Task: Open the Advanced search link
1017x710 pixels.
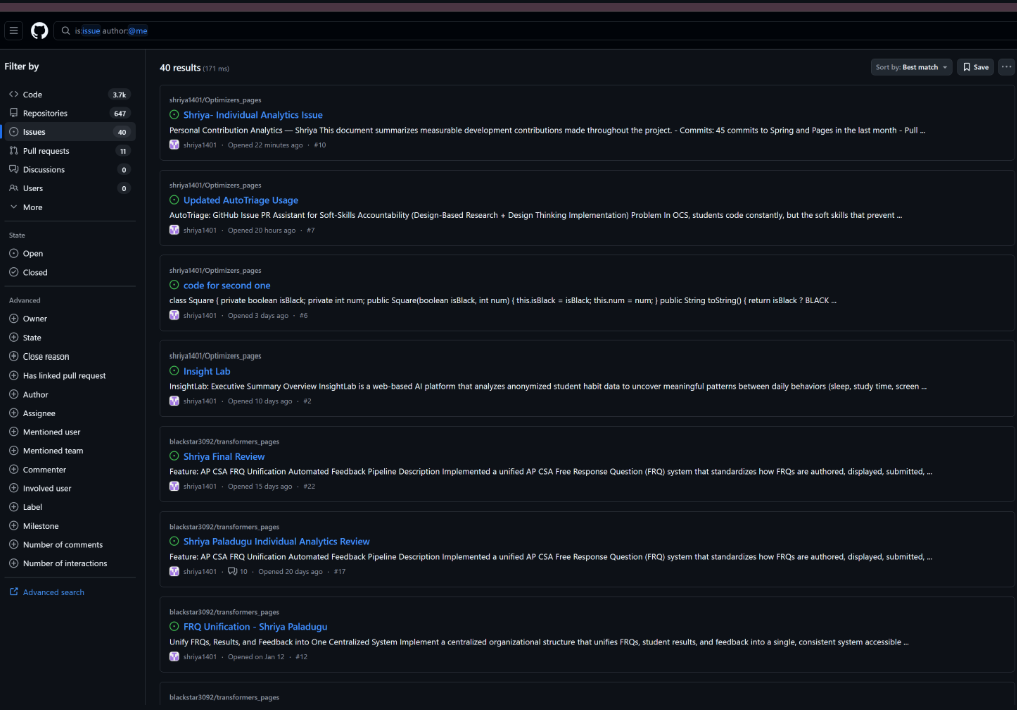Action: point(53,592)
